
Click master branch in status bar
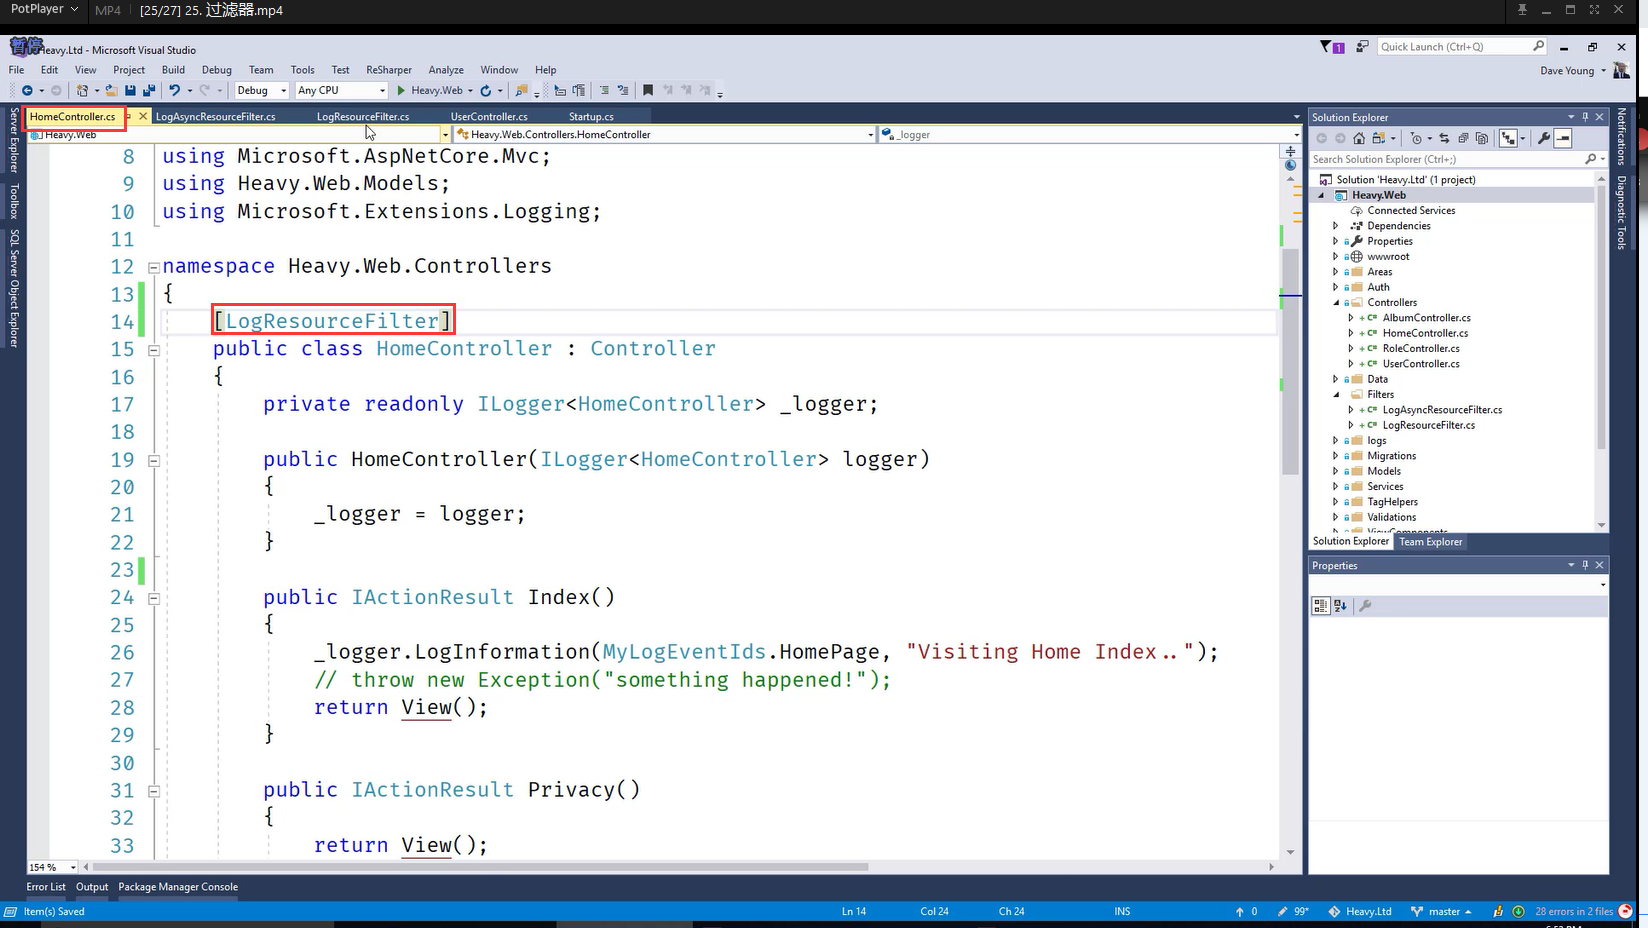pos(1441,911)
